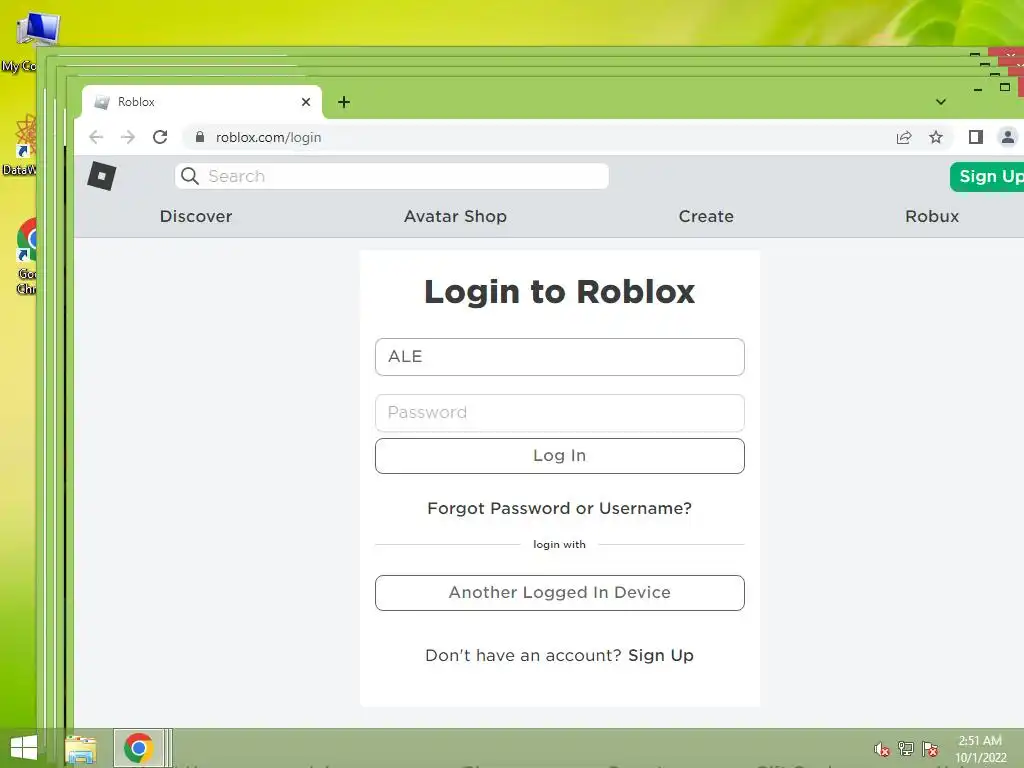Minimize the front Chrome window
The height and width of the screenshot is (768, 1024).
pyautogui.click(x=978, y=88)
